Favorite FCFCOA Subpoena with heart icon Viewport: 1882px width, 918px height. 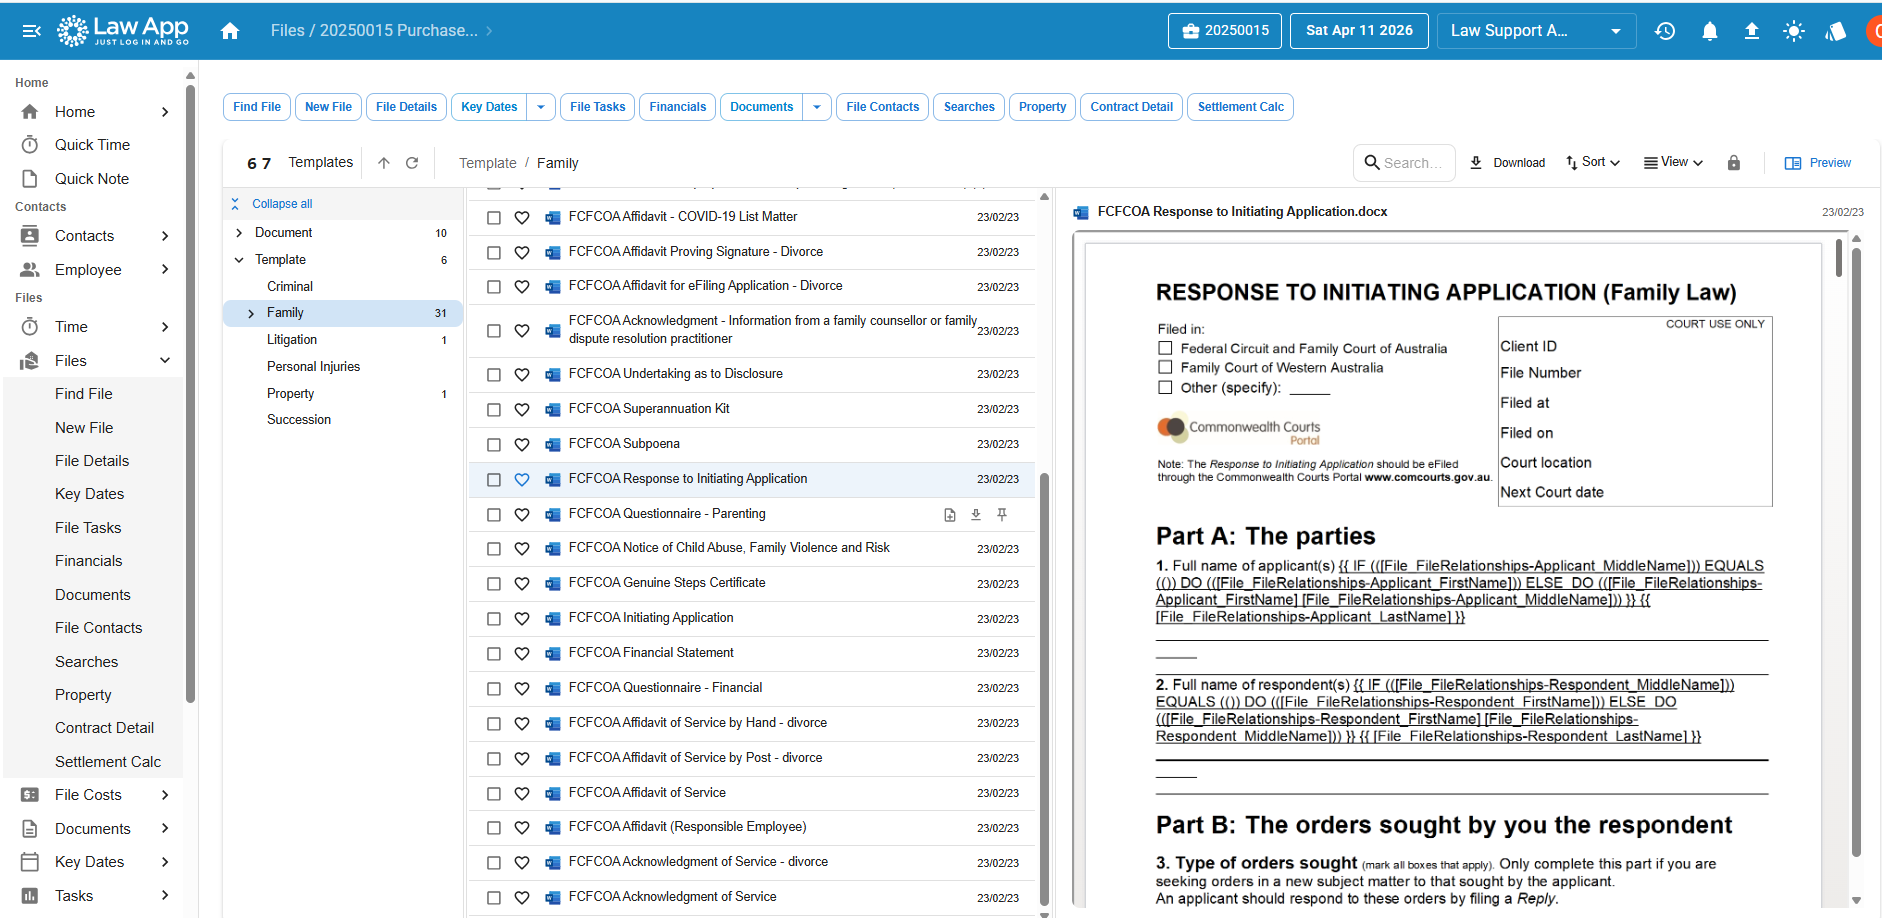[522, 445]
